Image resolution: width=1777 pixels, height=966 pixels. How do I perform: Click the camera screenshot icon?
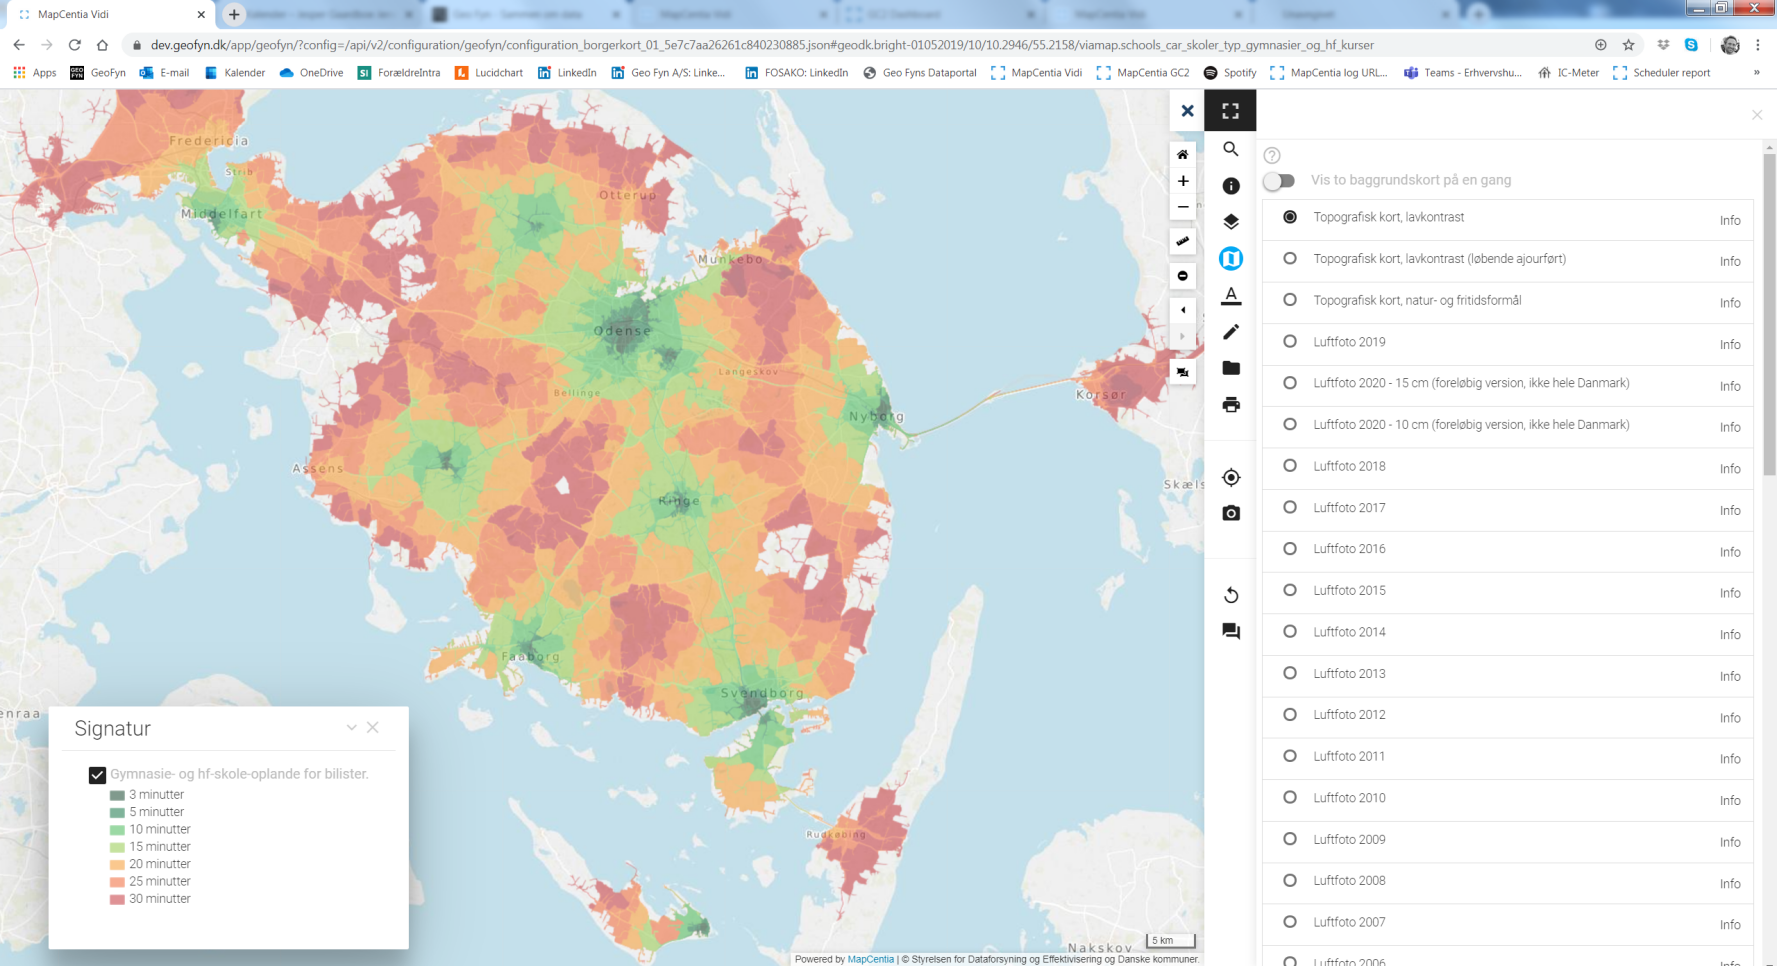1231,513
